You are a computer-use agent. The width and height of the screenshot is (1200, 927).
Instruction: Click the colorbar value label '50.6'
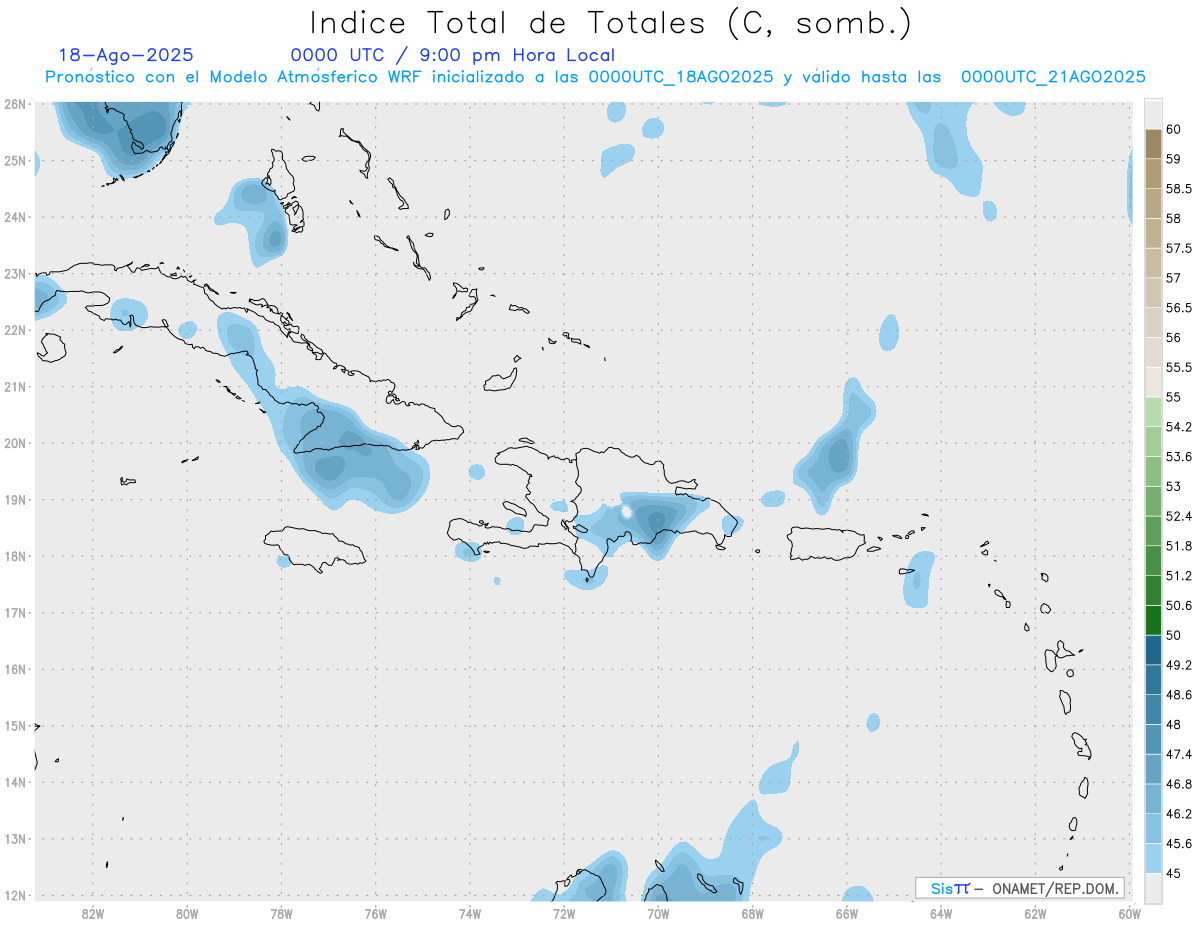pyautogui.click(x=1180, y=605)
